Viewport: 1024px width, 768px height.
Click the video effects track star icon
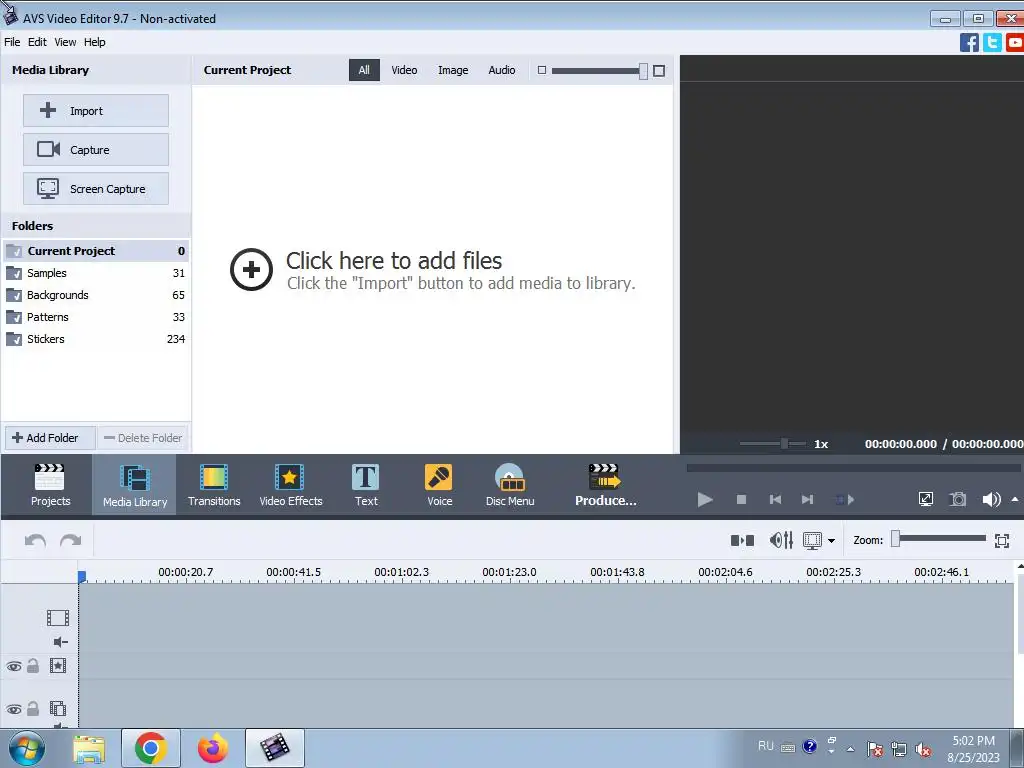coord(57,665)
